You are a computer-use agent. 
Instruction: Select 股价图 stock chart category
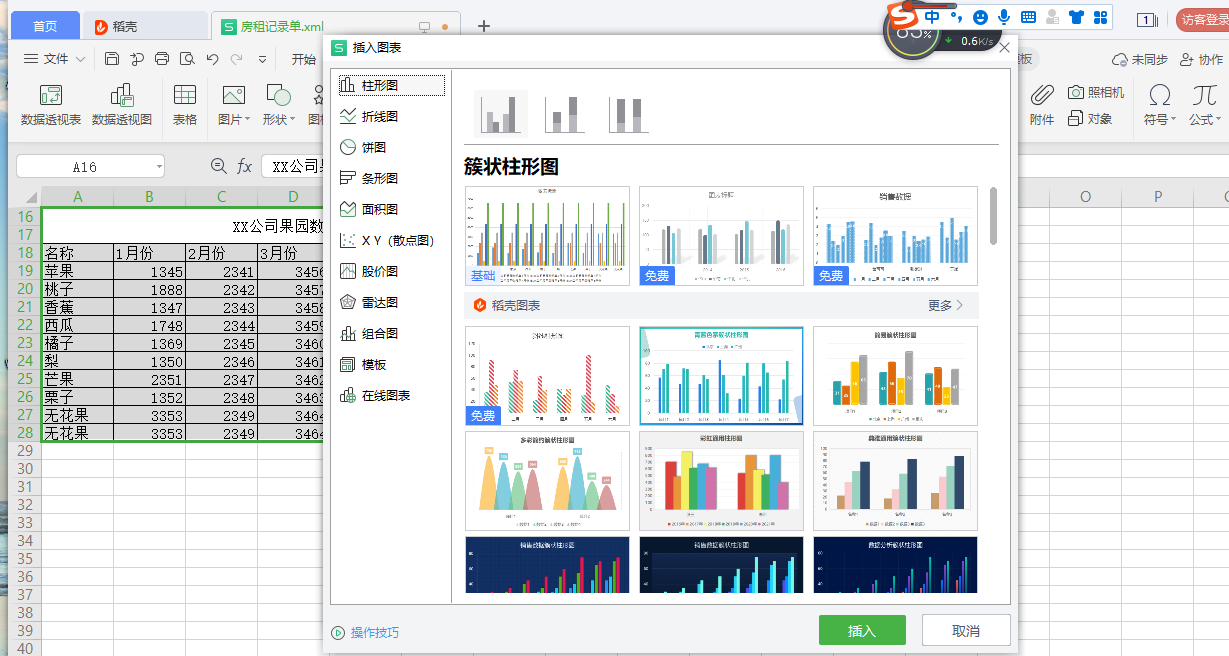click(369, 272)
